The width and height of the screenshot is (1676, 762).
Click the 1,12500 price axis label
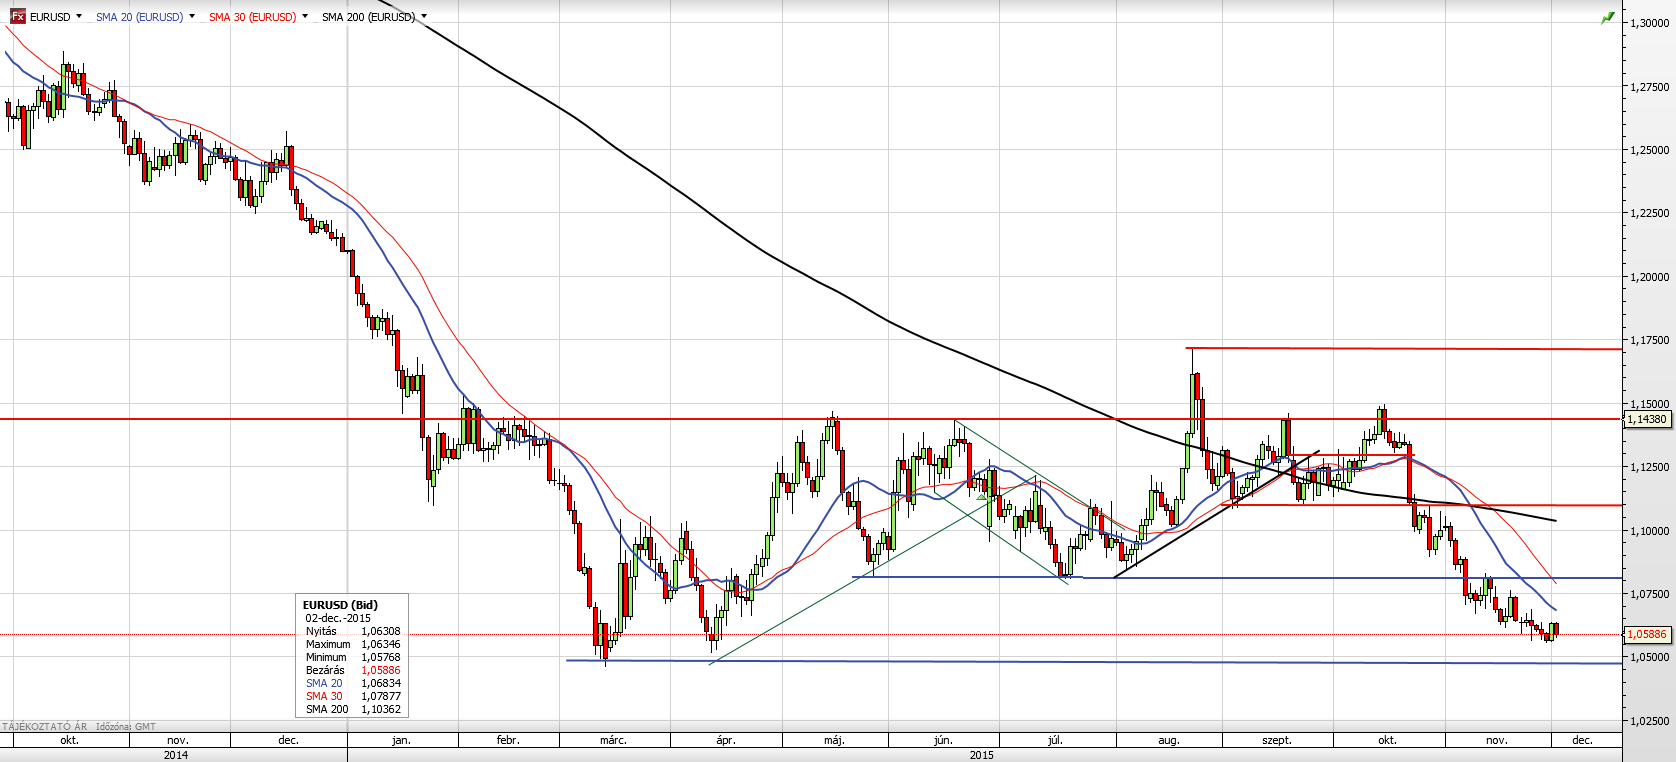[x=1649, y=467]
